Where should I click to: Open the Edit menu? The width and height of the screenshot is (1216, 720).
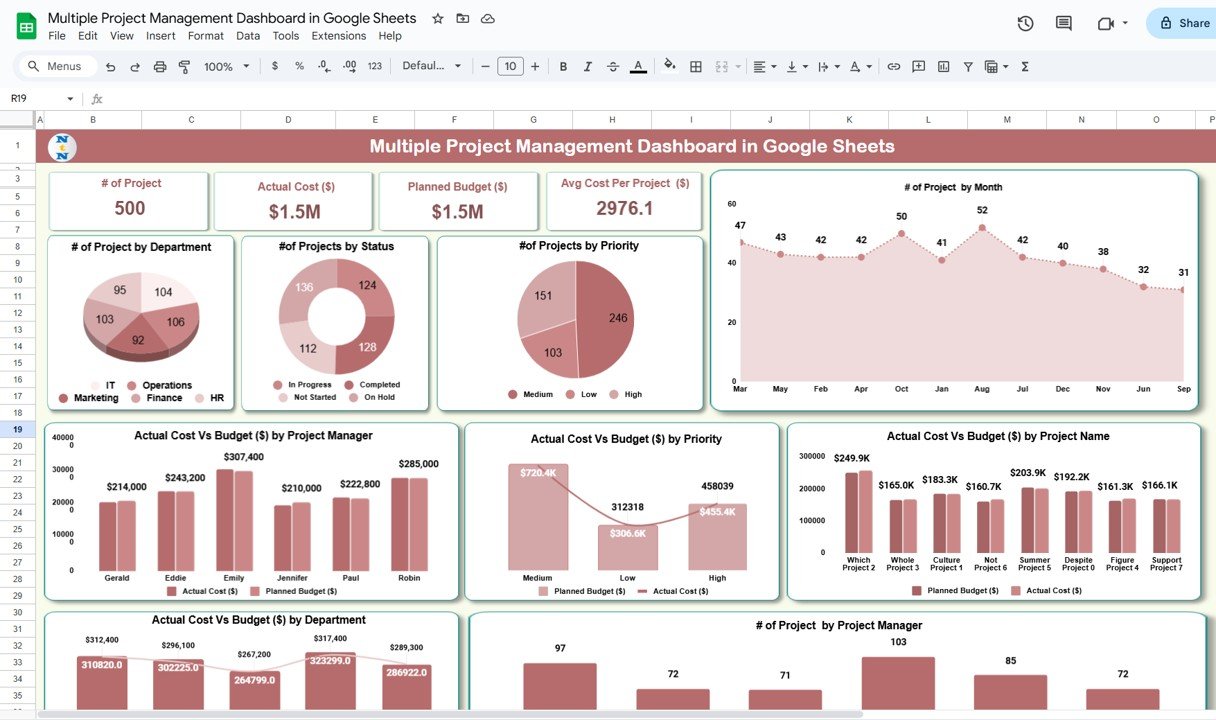click(88, 36)
